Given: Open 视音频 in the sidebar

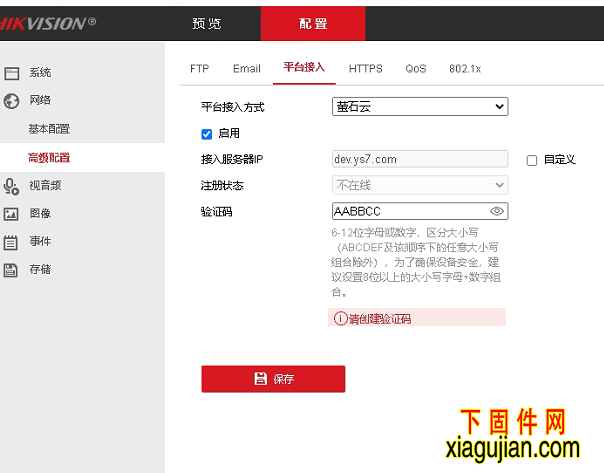Looking at the screenshot, I should [45, 186].
